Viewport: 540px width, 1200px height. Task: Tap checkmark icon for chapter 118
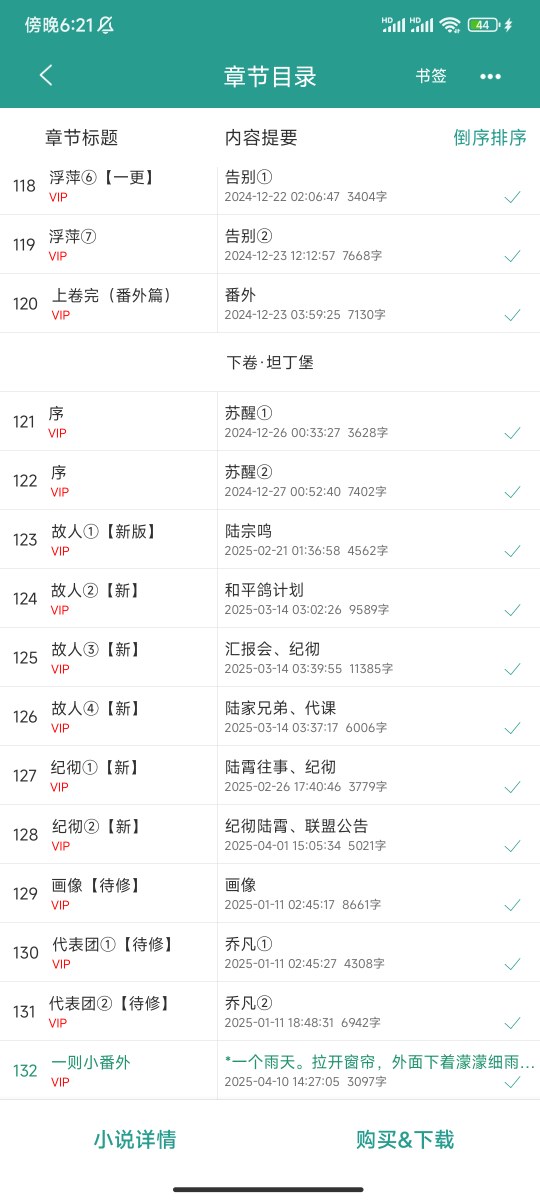(512, 197)
